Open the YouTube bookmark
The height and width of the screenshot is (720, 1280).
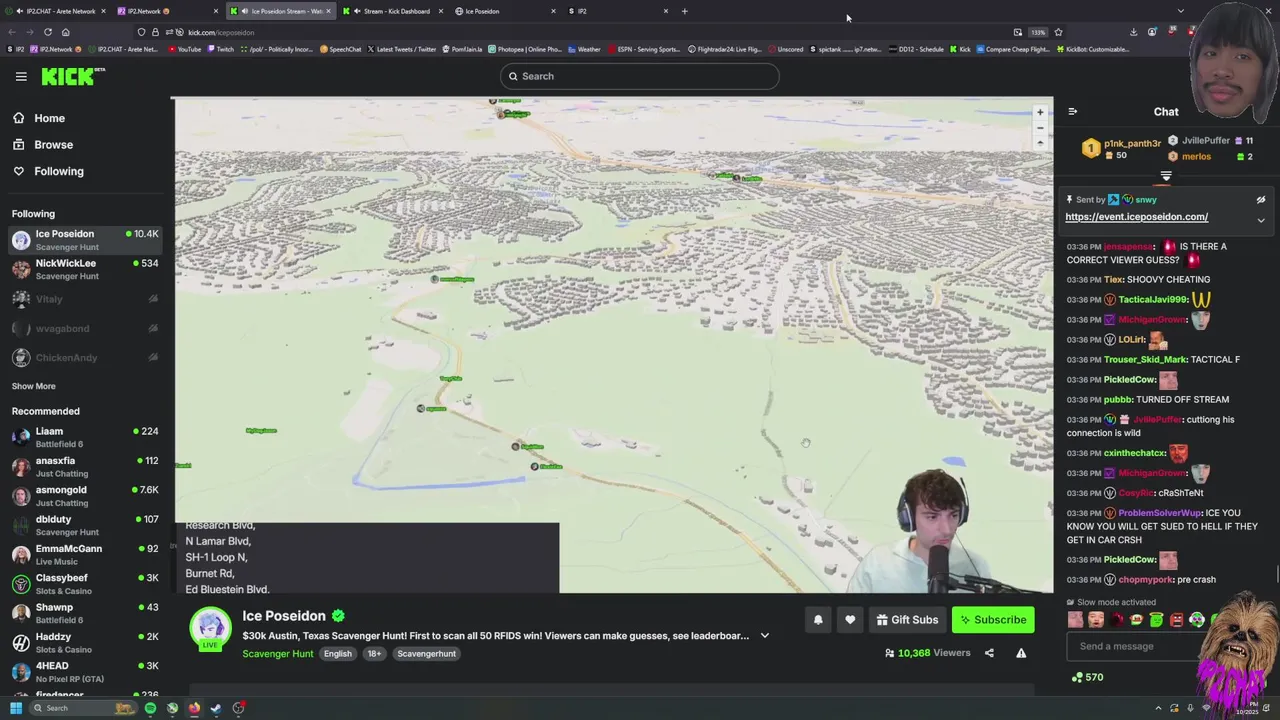[184, 49]
